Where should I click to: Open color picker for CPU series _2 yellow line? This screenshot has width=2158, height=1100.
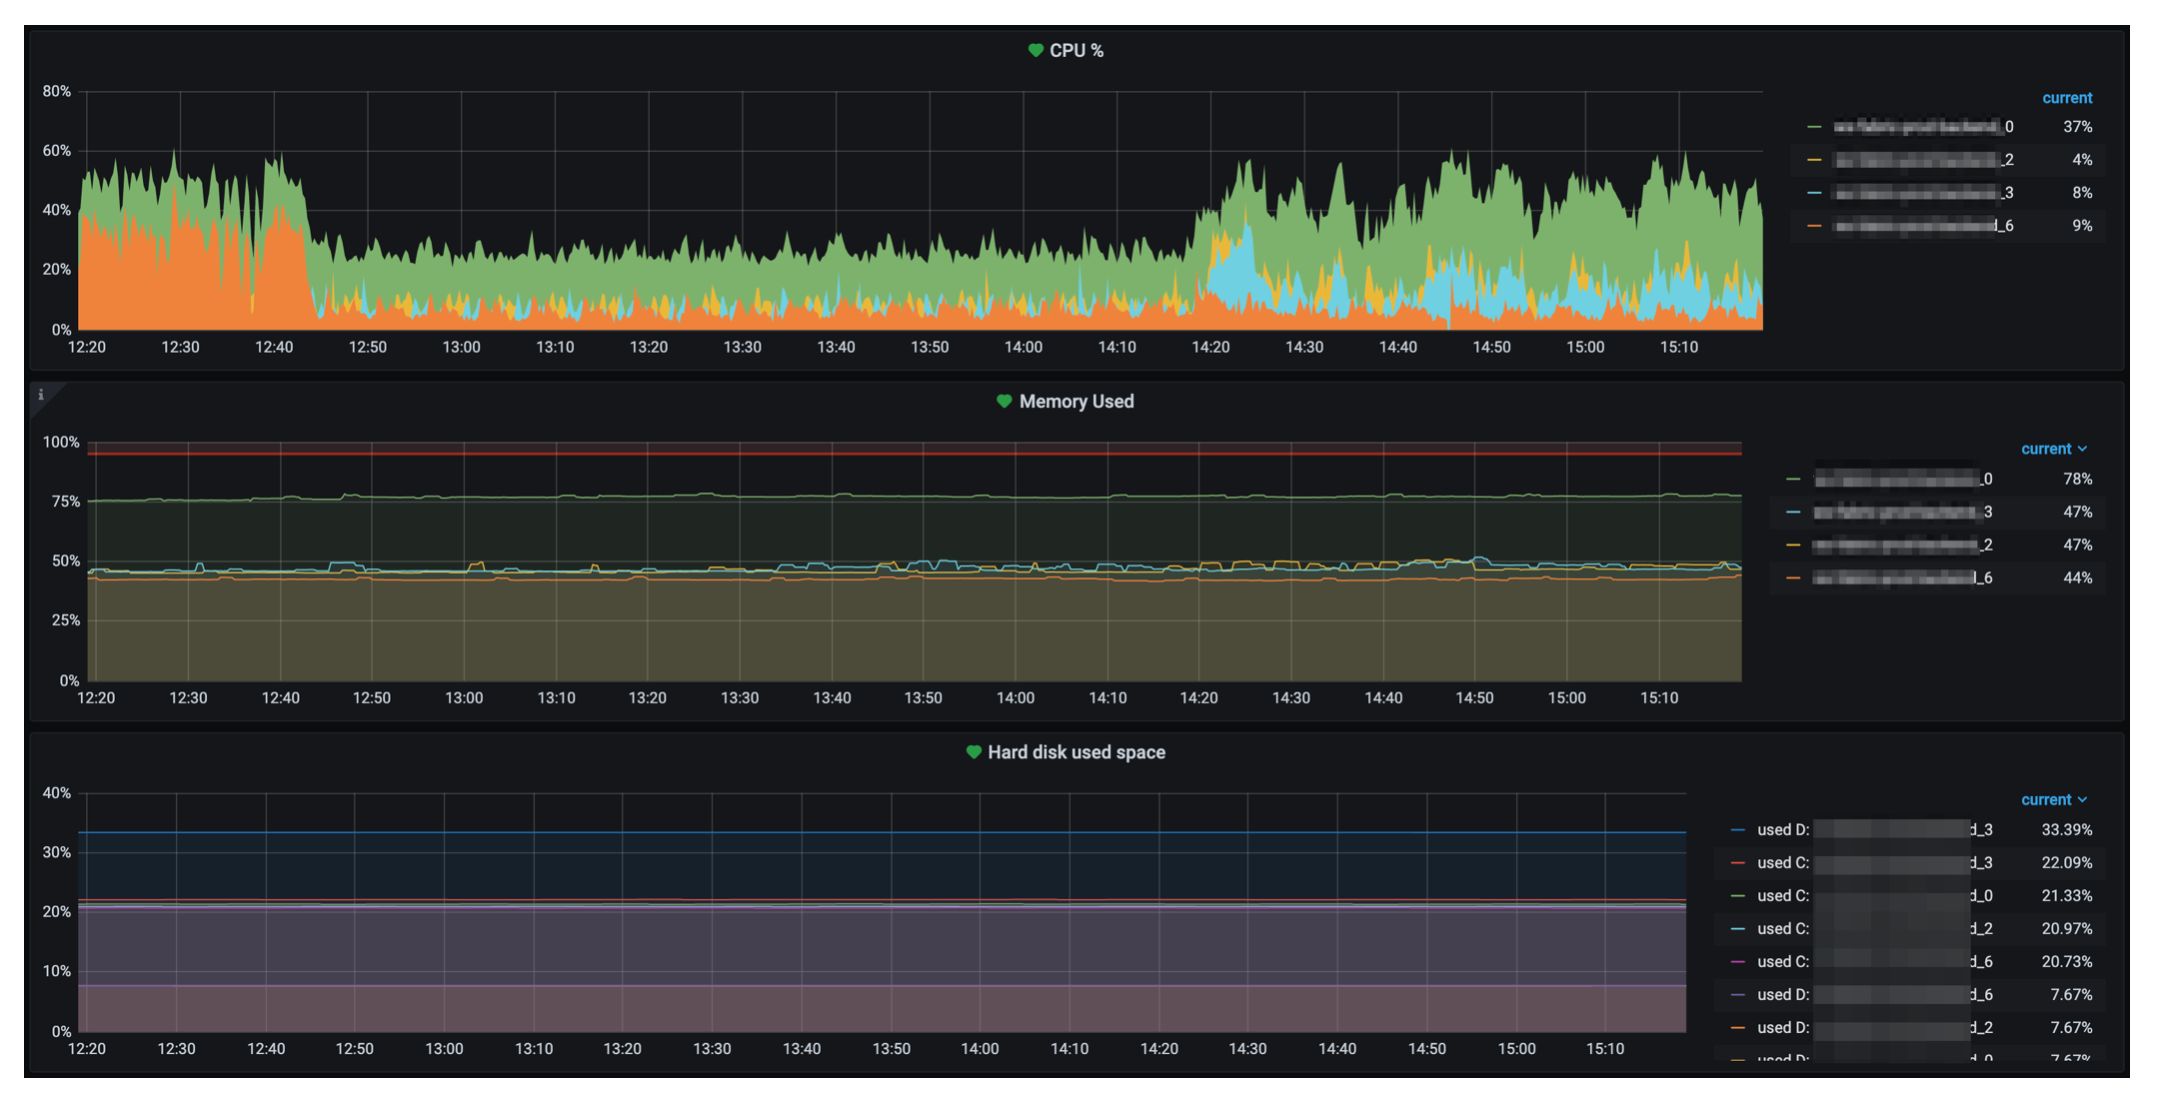[1814, 160]
